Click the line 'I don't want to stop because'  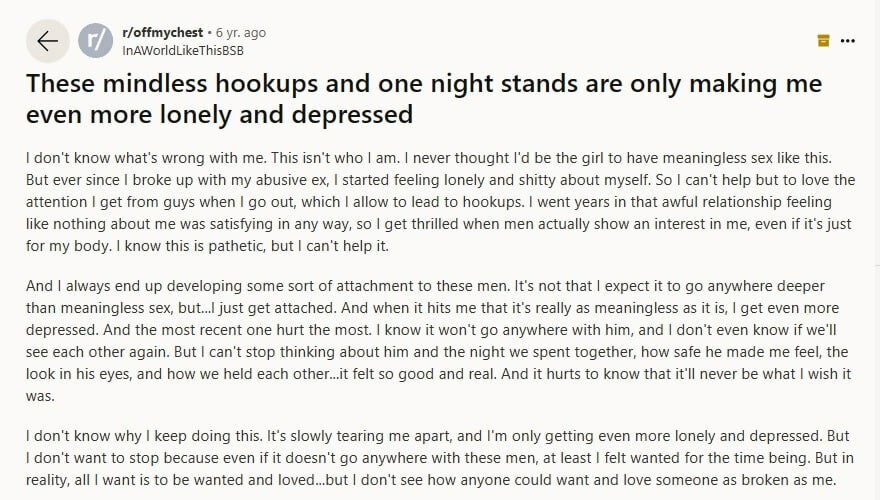439,458
